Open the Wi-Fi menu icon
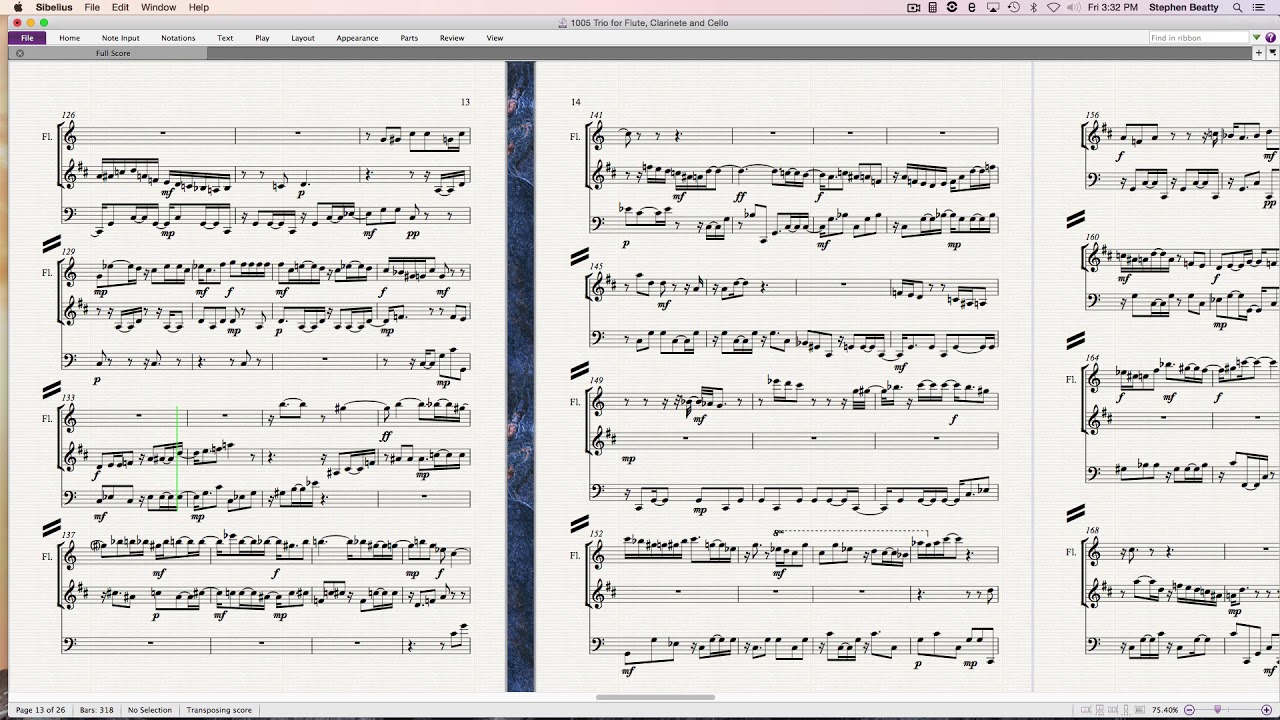The height and width of the screenshot is (720, 1280). [1053, 7]
